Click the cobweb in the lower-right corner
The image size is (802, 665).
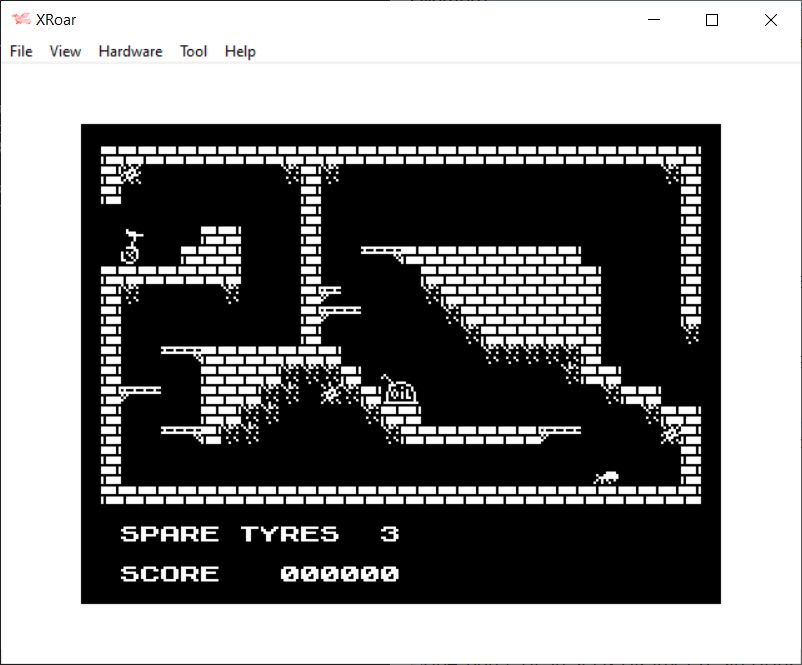pos(670,433)
